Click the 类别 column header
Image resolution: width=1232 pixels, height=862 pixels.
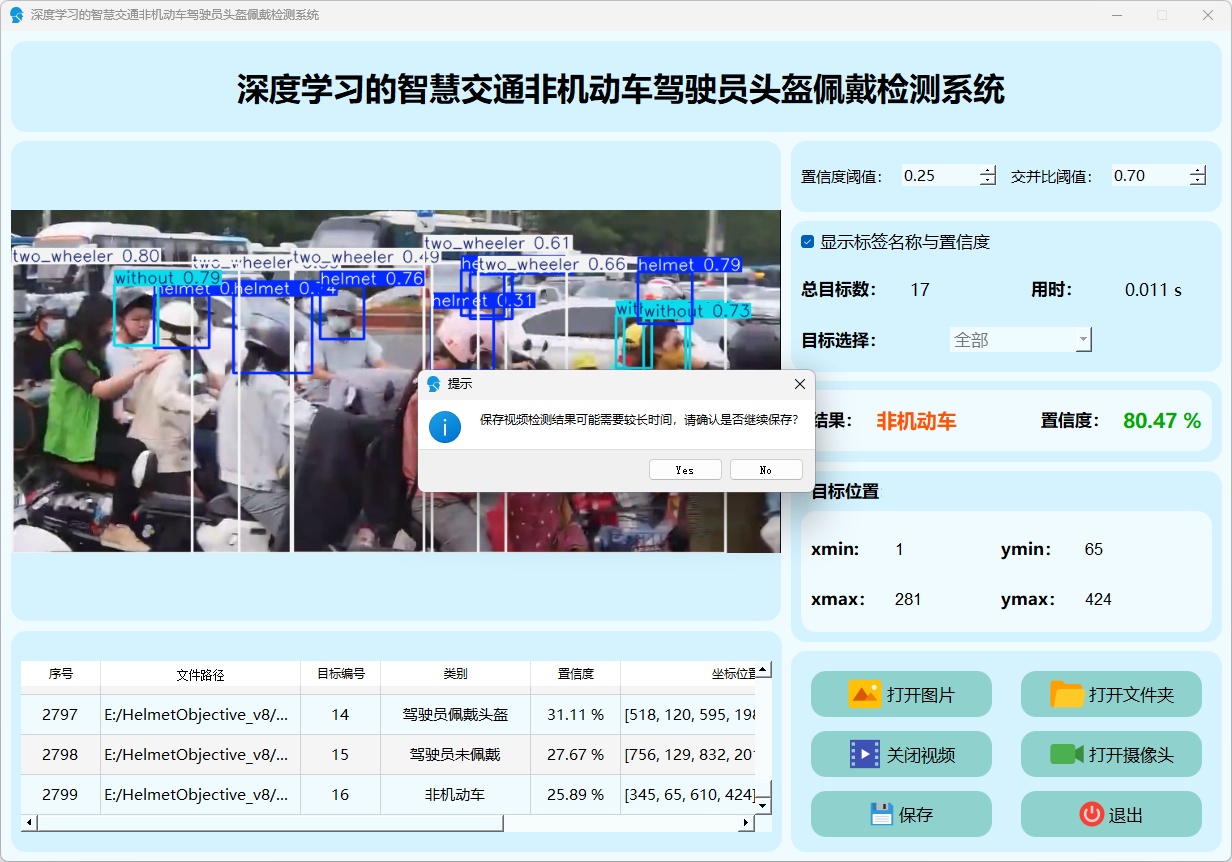pos(455,674)
